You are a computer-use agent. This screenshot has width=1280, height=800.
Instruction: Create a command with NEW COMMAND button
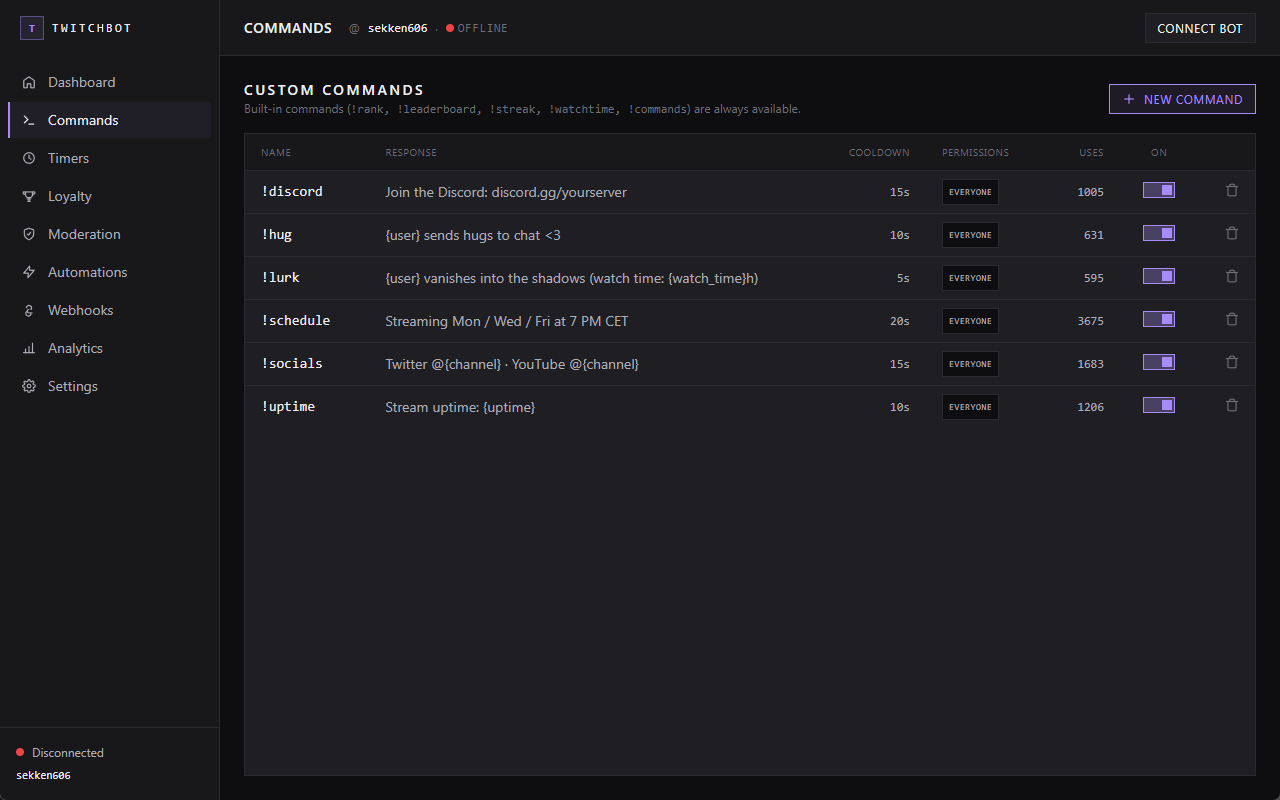coord(1182,99)
